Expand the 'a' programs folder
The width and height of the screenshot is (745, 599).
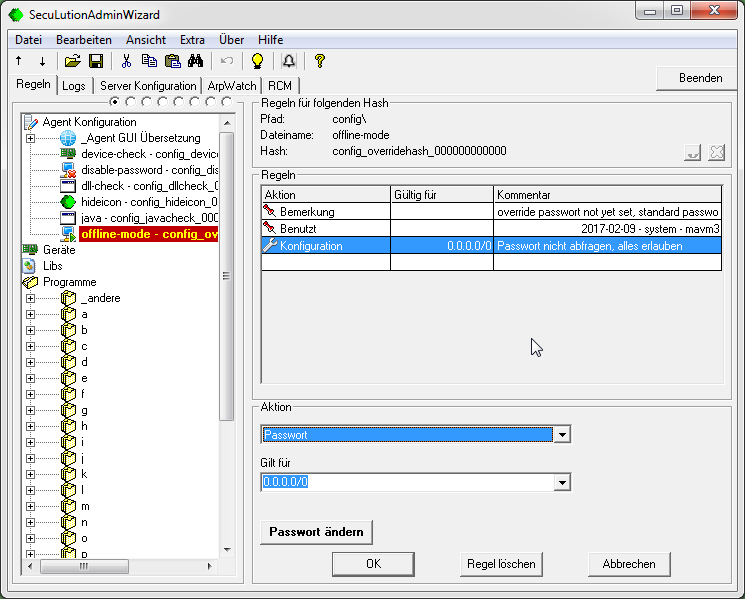coord(30,314)
